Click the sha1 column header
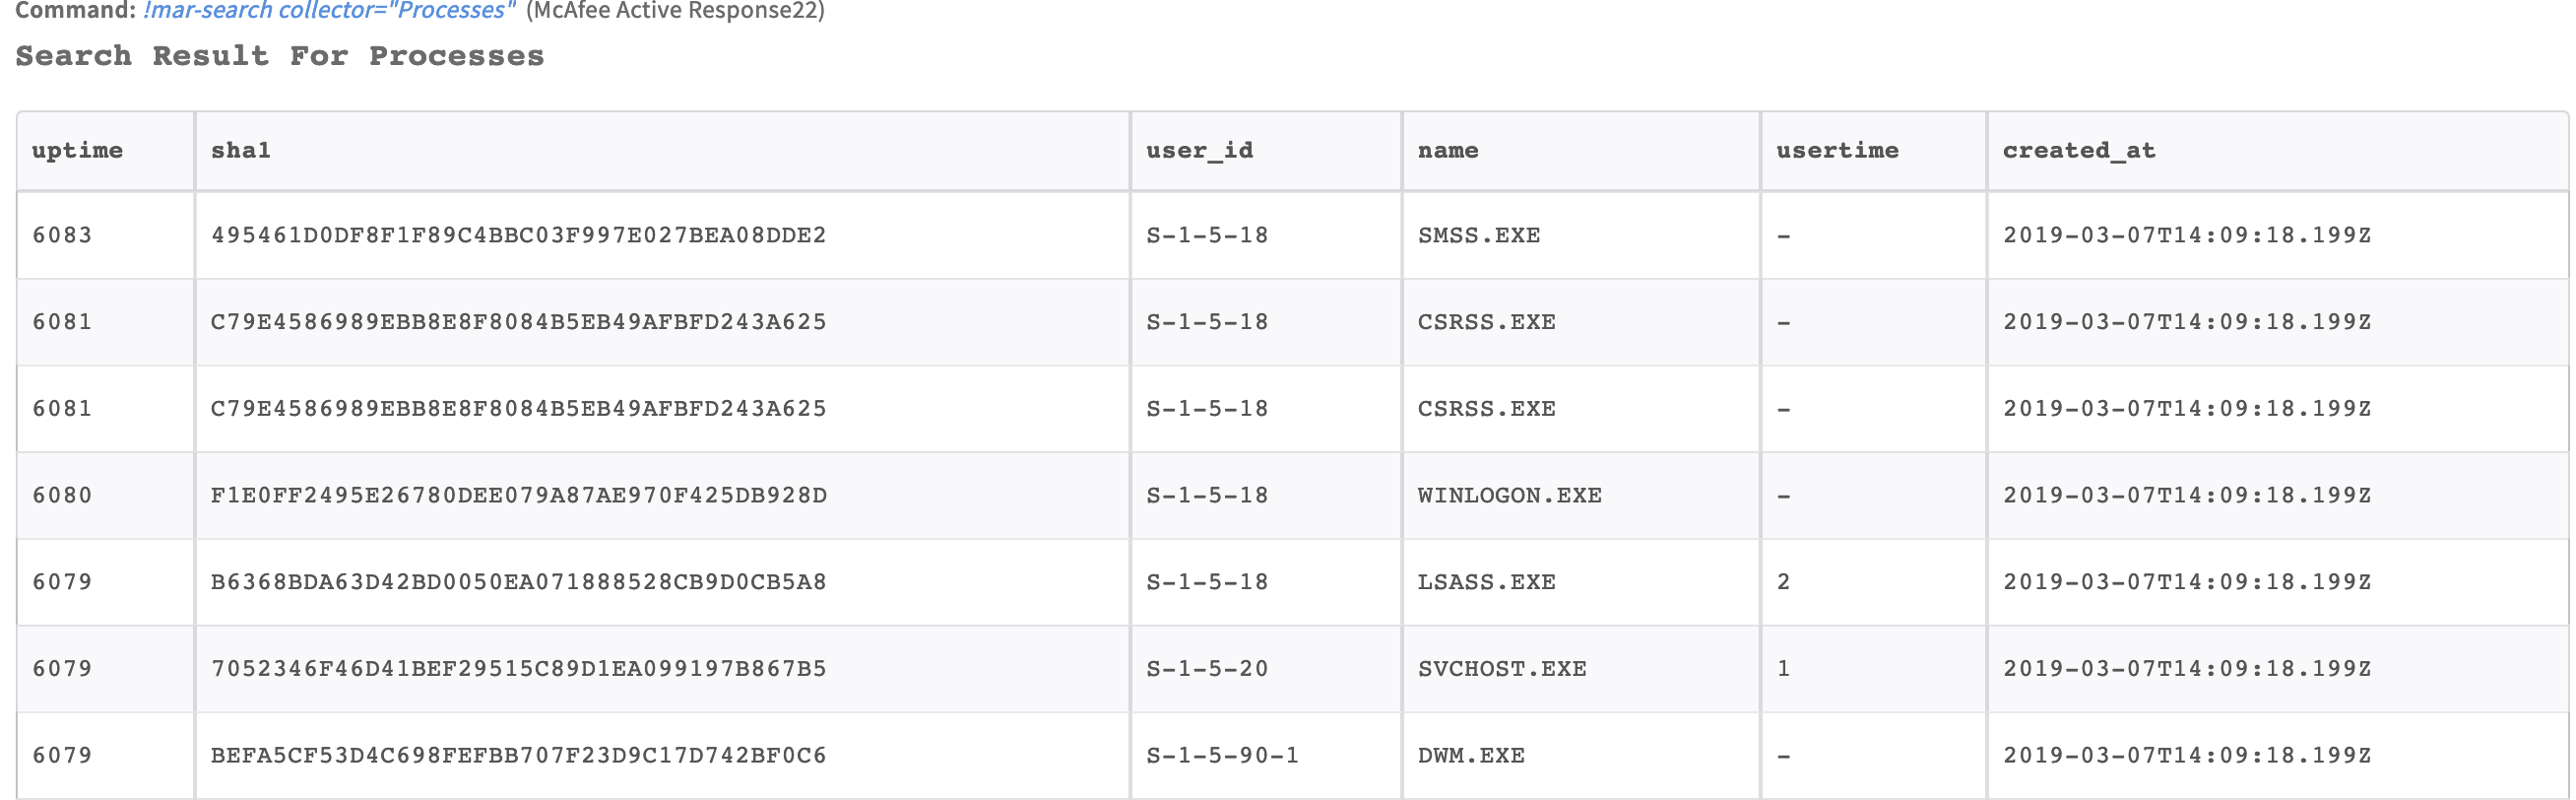2576x800 pixels. [x=240, y=151]
